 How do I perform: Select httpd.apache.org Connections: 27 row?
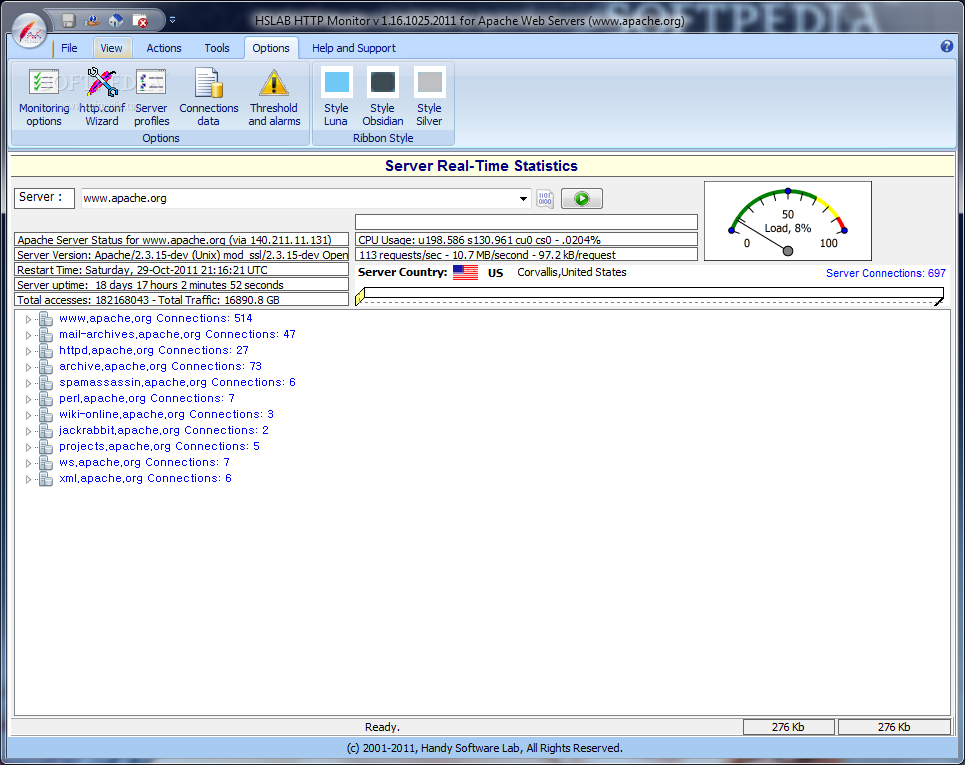pyautogui.click(x=154, y=350)
